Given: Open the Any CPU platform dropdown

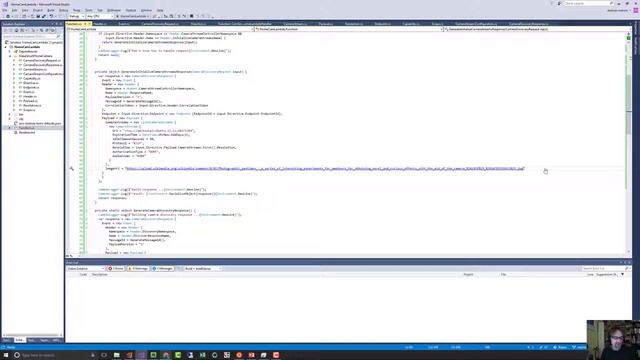Looking at the screenshot, I should [x=100, y=16].
